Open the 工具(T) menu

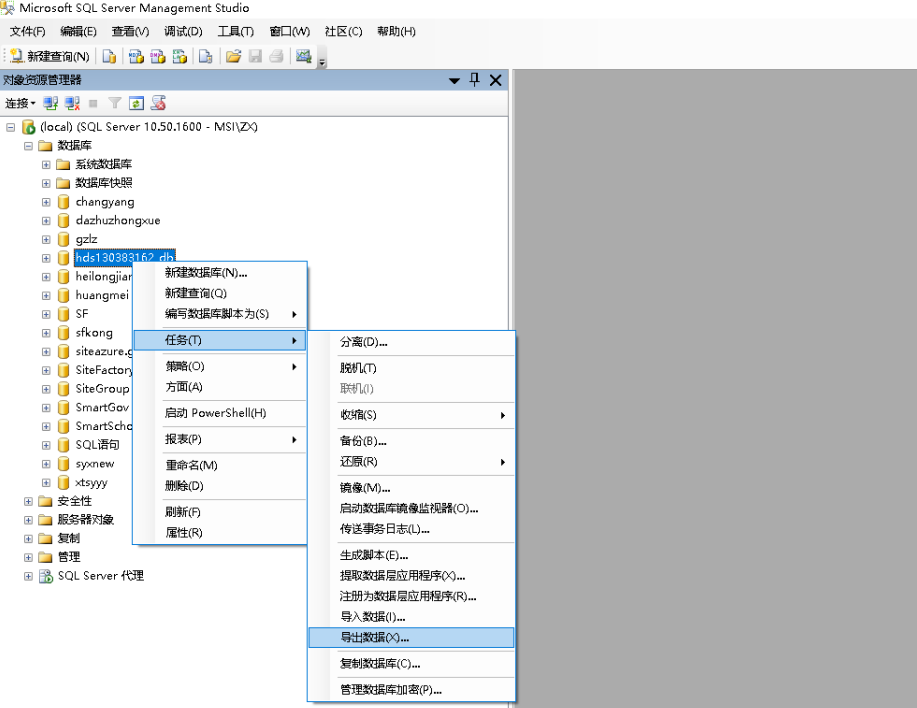[235, 31]
